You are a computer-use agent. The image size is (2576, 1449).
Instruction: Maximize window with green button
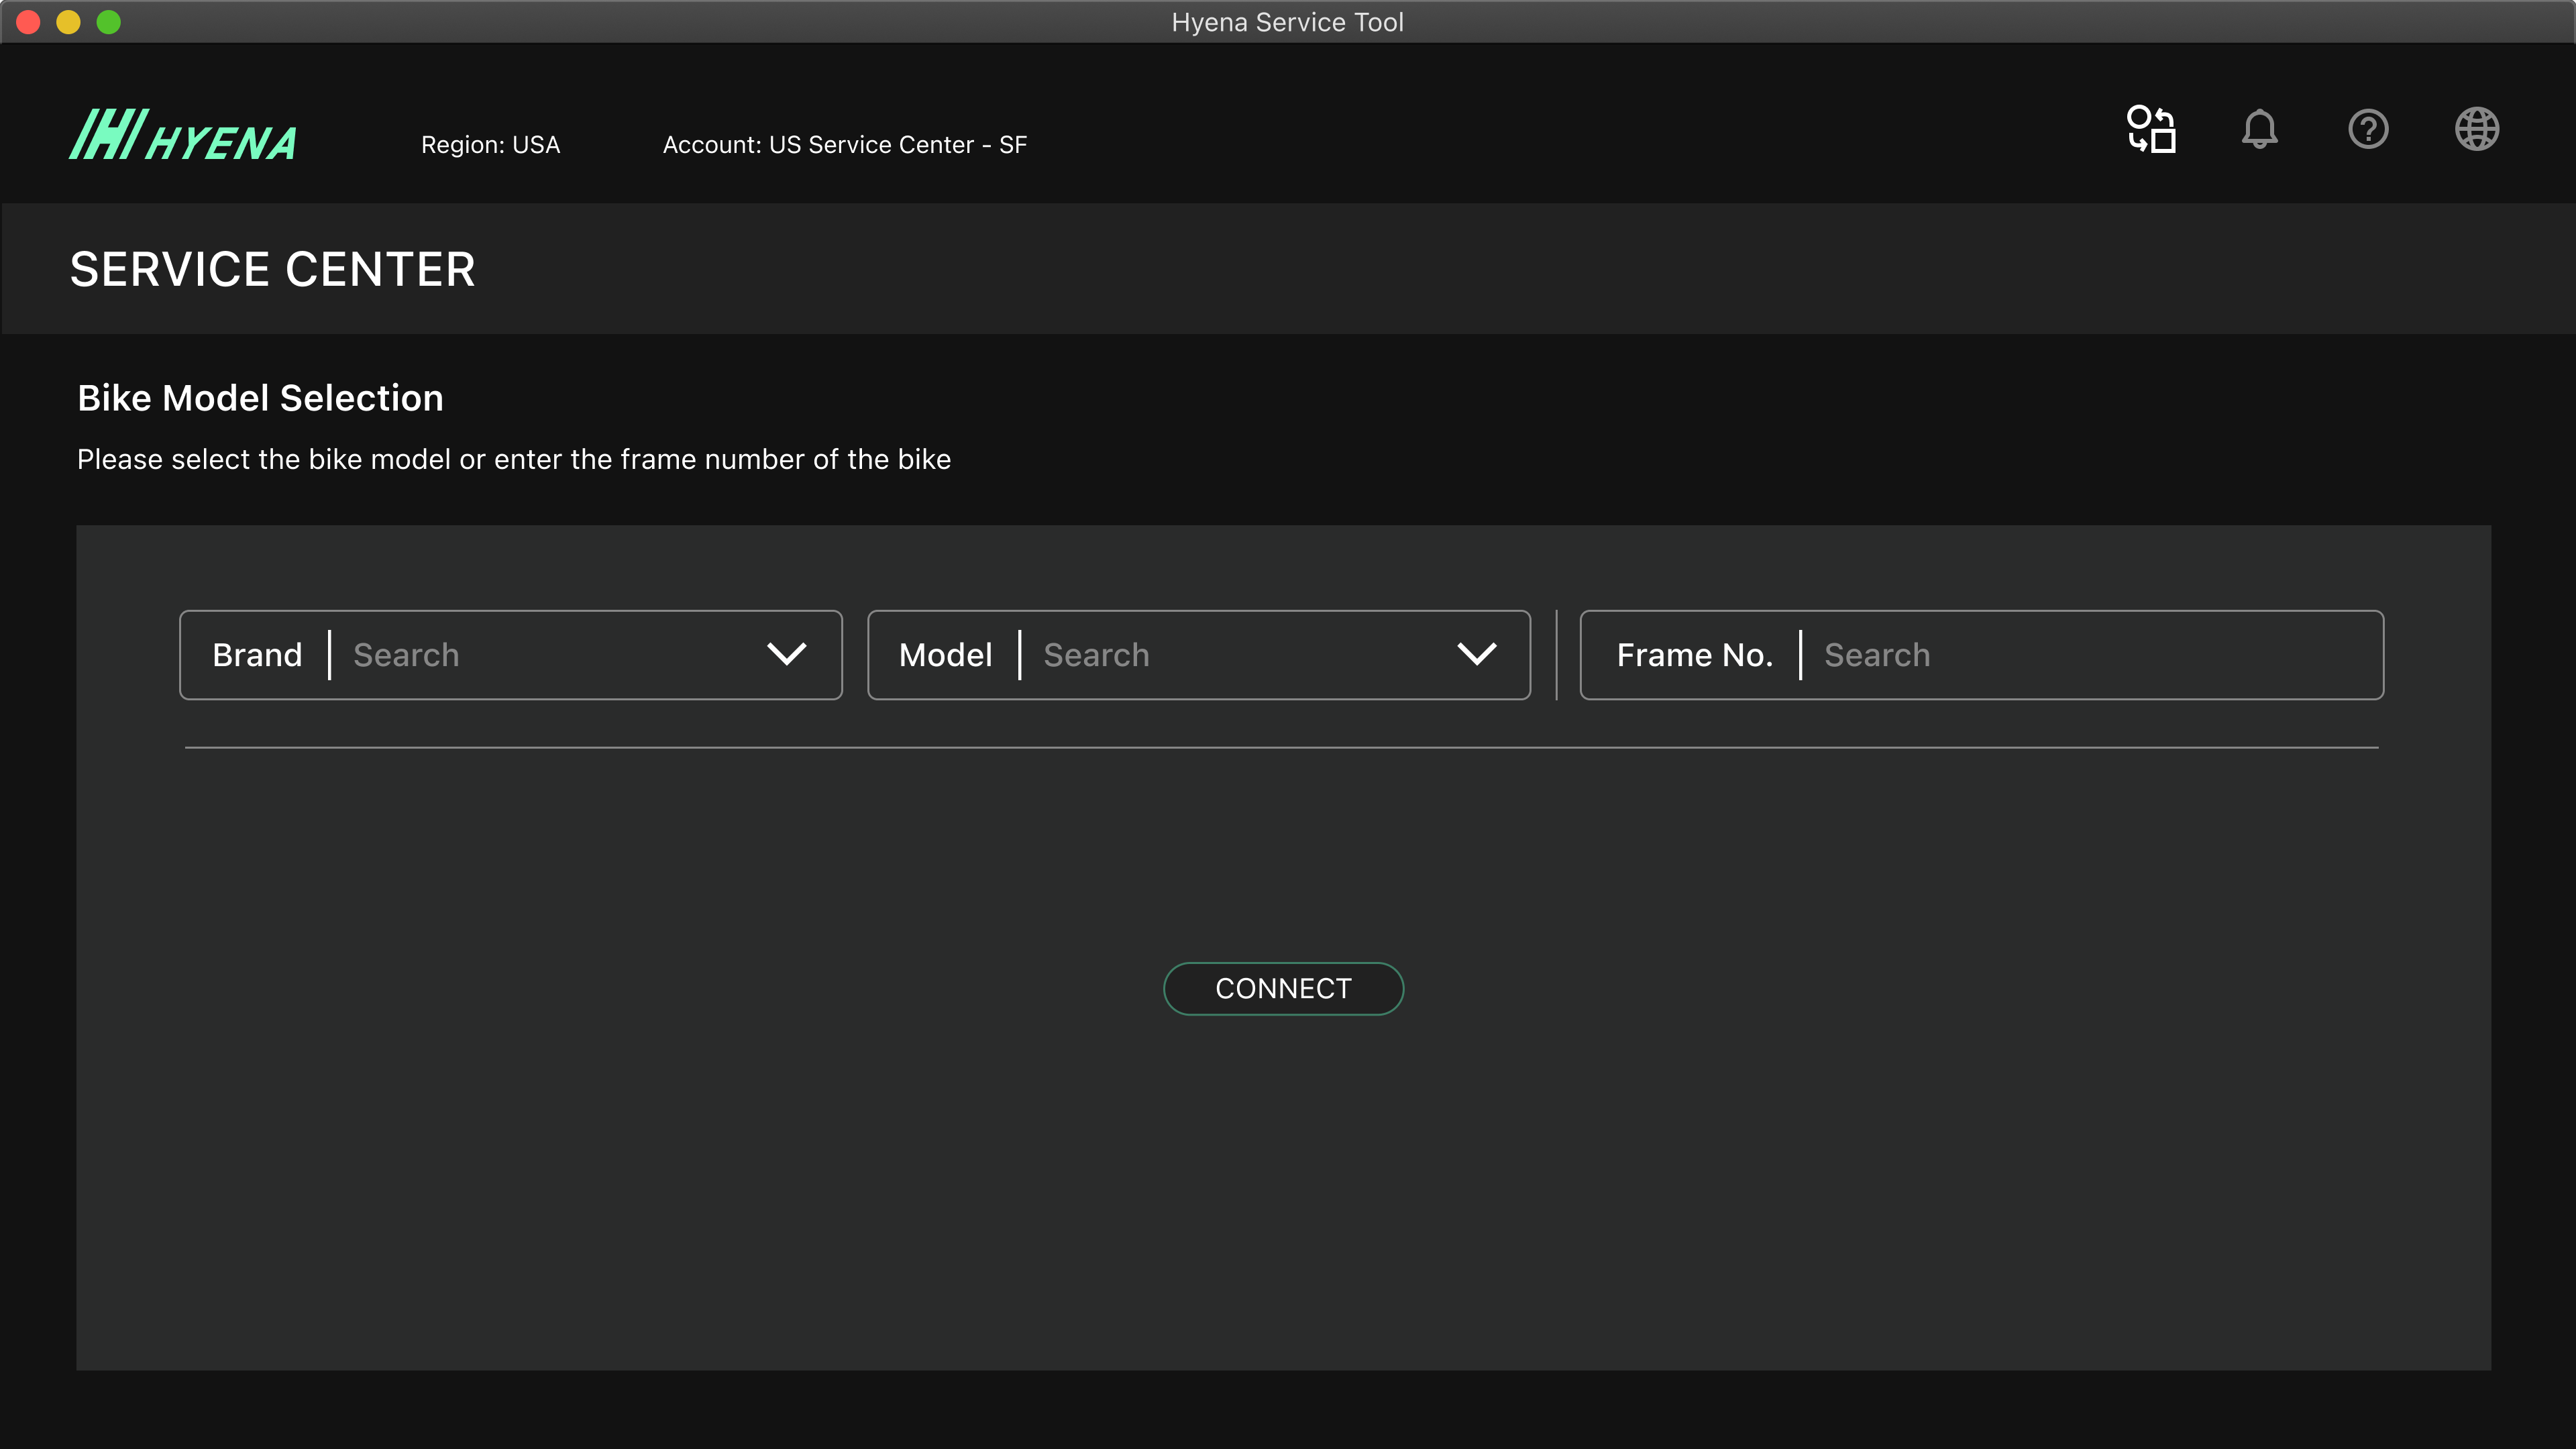click(108, 22)
